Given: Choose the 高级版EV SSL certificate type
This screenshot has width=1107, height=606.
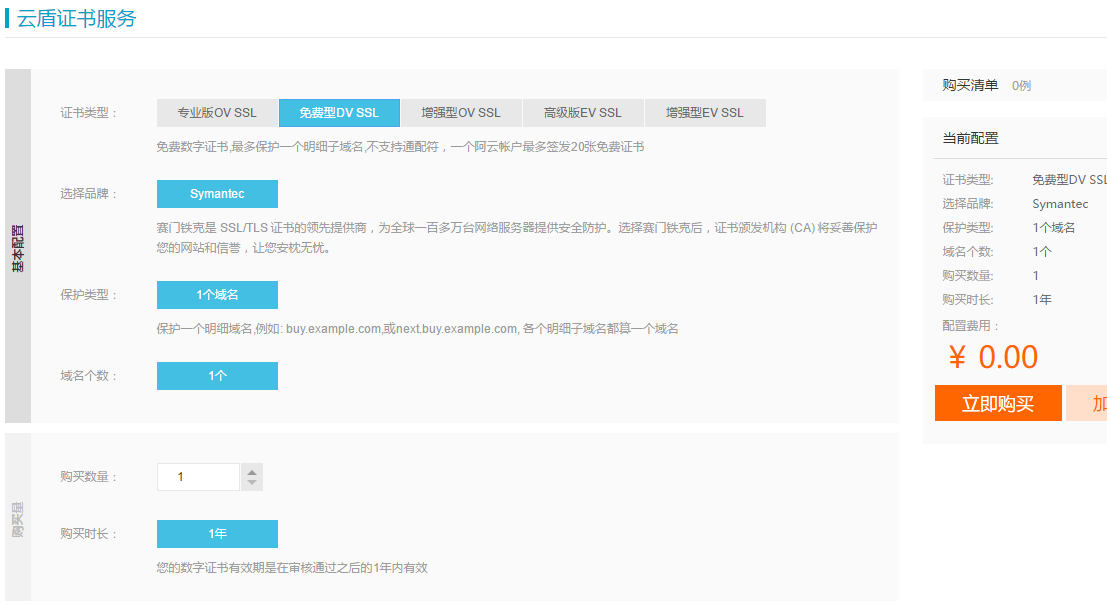Looking at the screenshot, I should pyautogui.click(x=583, y=113).
